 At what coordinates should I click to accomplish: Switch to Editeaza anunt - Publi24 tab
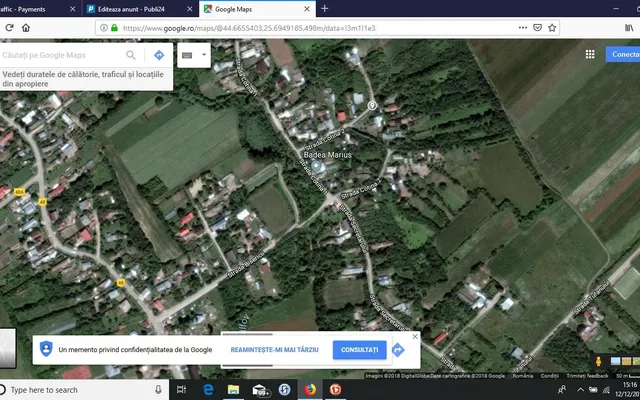pos(140,9)
